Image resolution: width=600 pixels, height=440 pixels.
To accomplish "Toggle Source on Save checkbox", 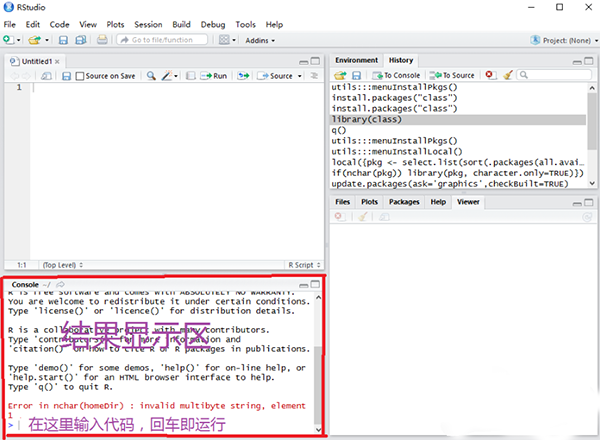I will tap(80, 76).
